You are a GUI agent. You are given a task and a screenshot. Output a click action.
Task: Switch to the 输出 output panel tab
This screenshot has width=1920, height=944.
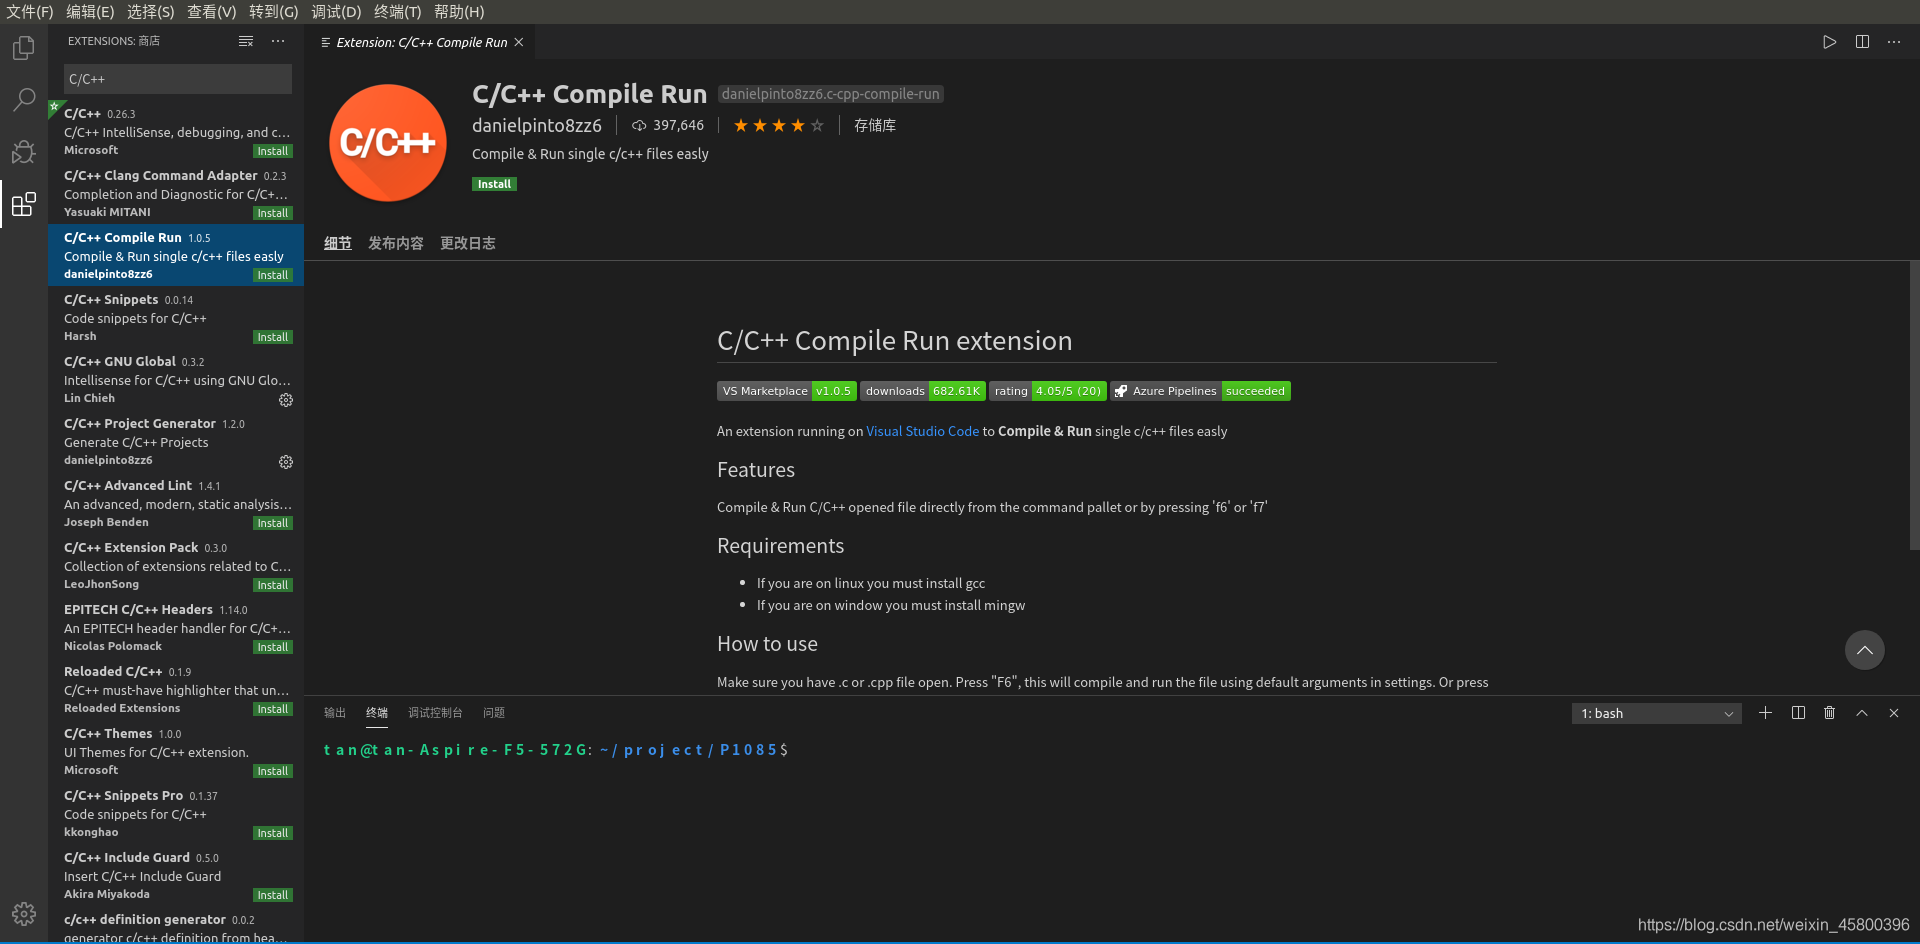point(335,713)
